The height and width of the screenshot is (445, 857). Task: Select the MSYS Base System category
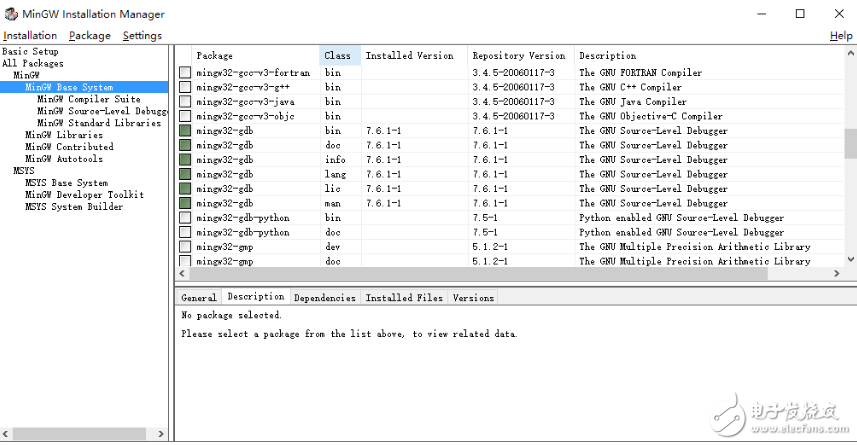click(66, 183)
